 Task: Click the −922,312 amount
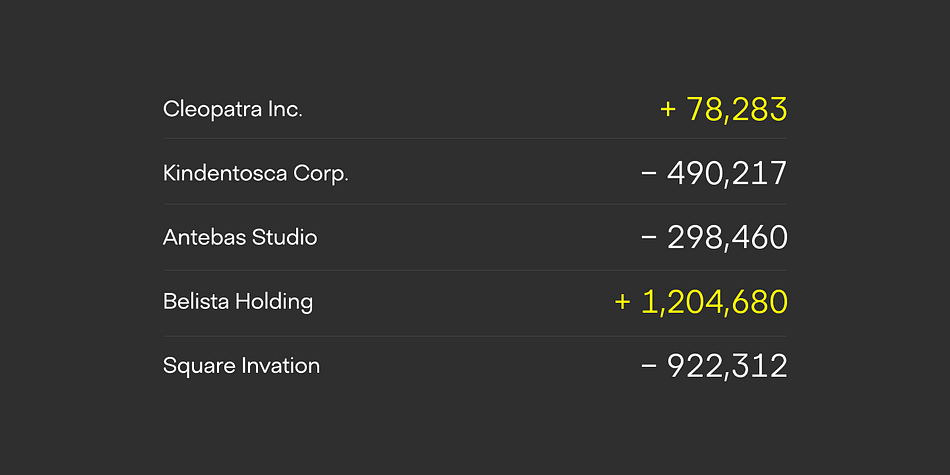tap(714, 366)
